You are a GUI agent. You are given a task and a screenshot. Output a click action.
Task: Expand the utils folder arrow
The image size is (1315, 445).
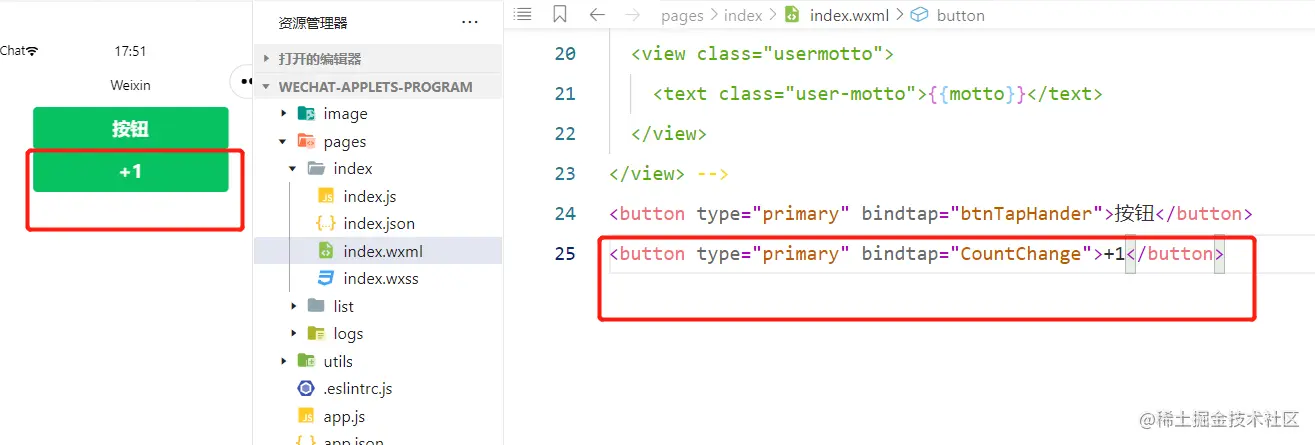click(x=285, y=361)
